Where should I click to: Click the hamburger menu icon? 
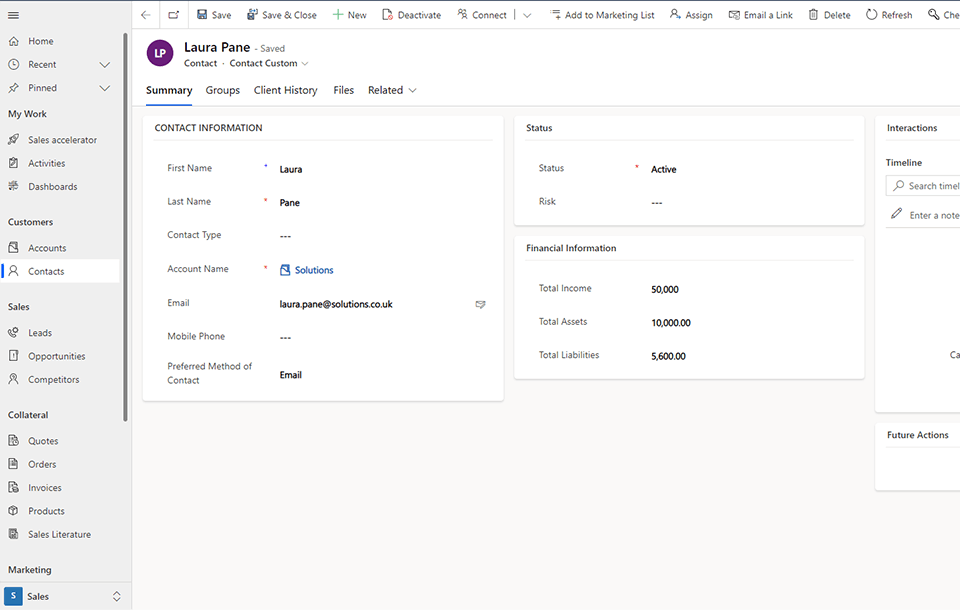(13, 14)
